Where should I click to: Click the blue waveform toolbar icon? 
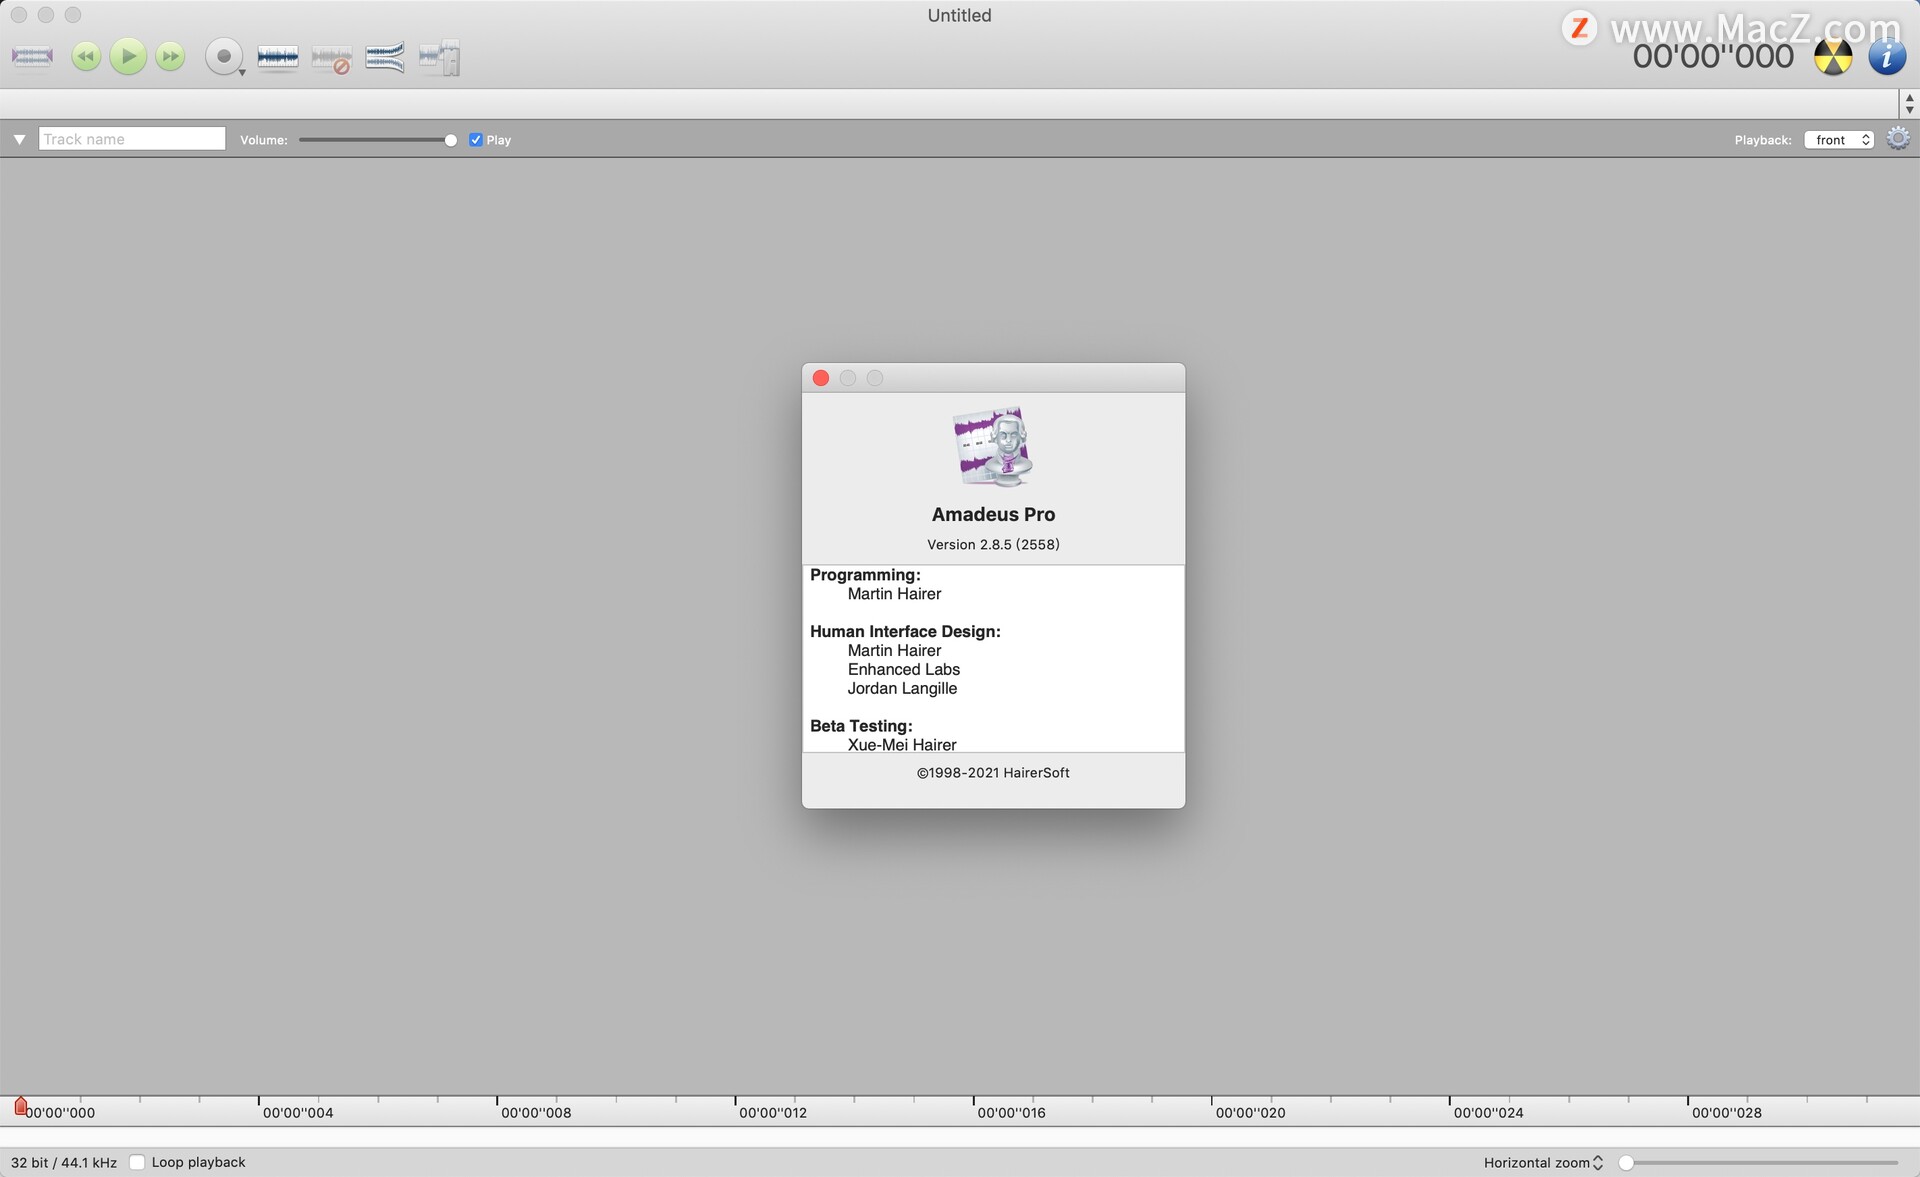278,58
